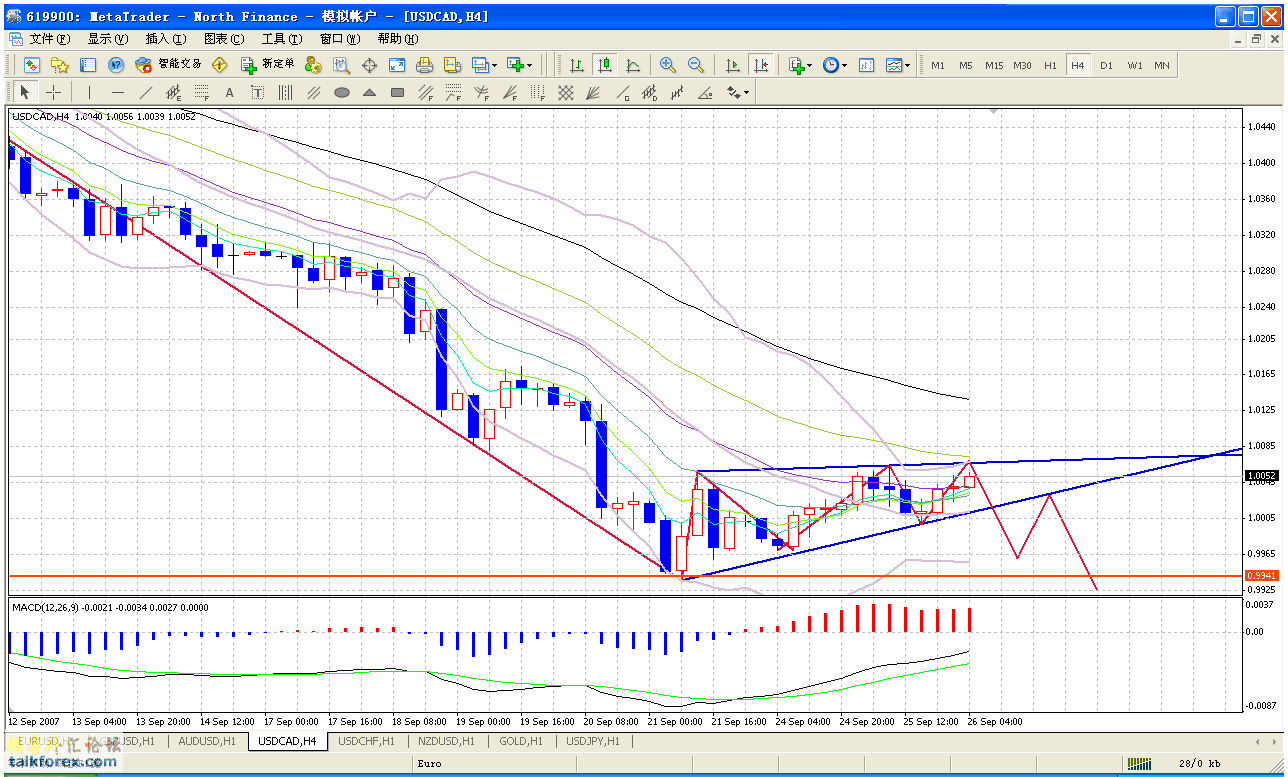
Task: Select the Vertical Line tool
Action: [89, 93]
